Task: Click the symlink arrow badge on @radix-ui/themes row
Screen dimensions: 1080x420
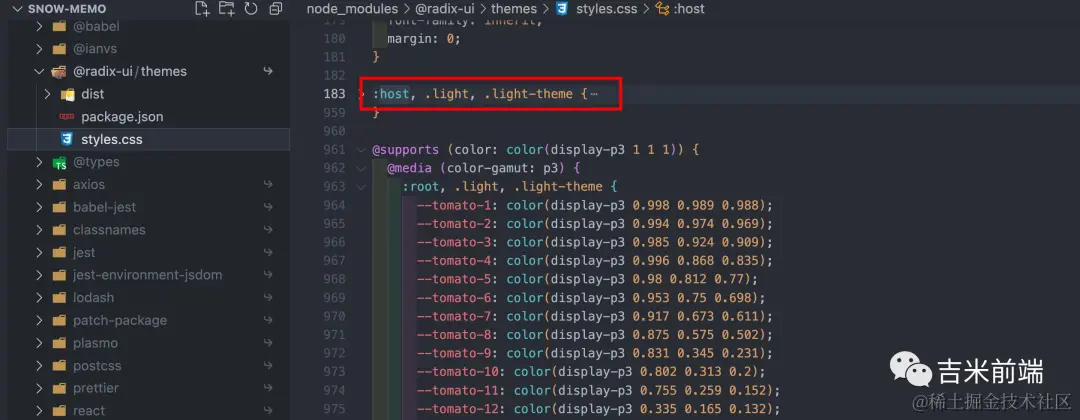Action: click(268, 72)
